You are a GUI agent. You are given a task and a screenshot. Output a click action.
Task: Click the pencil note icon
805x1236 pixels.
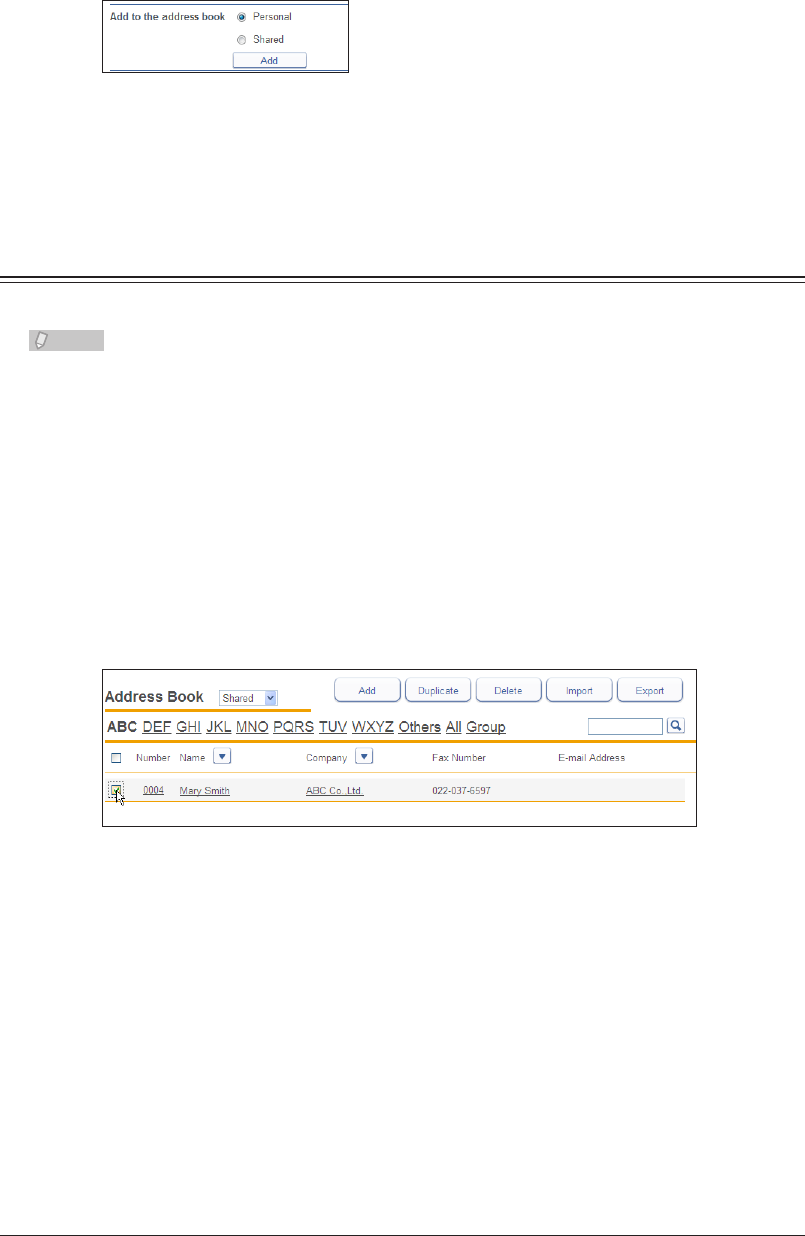[x=41, y=342]
